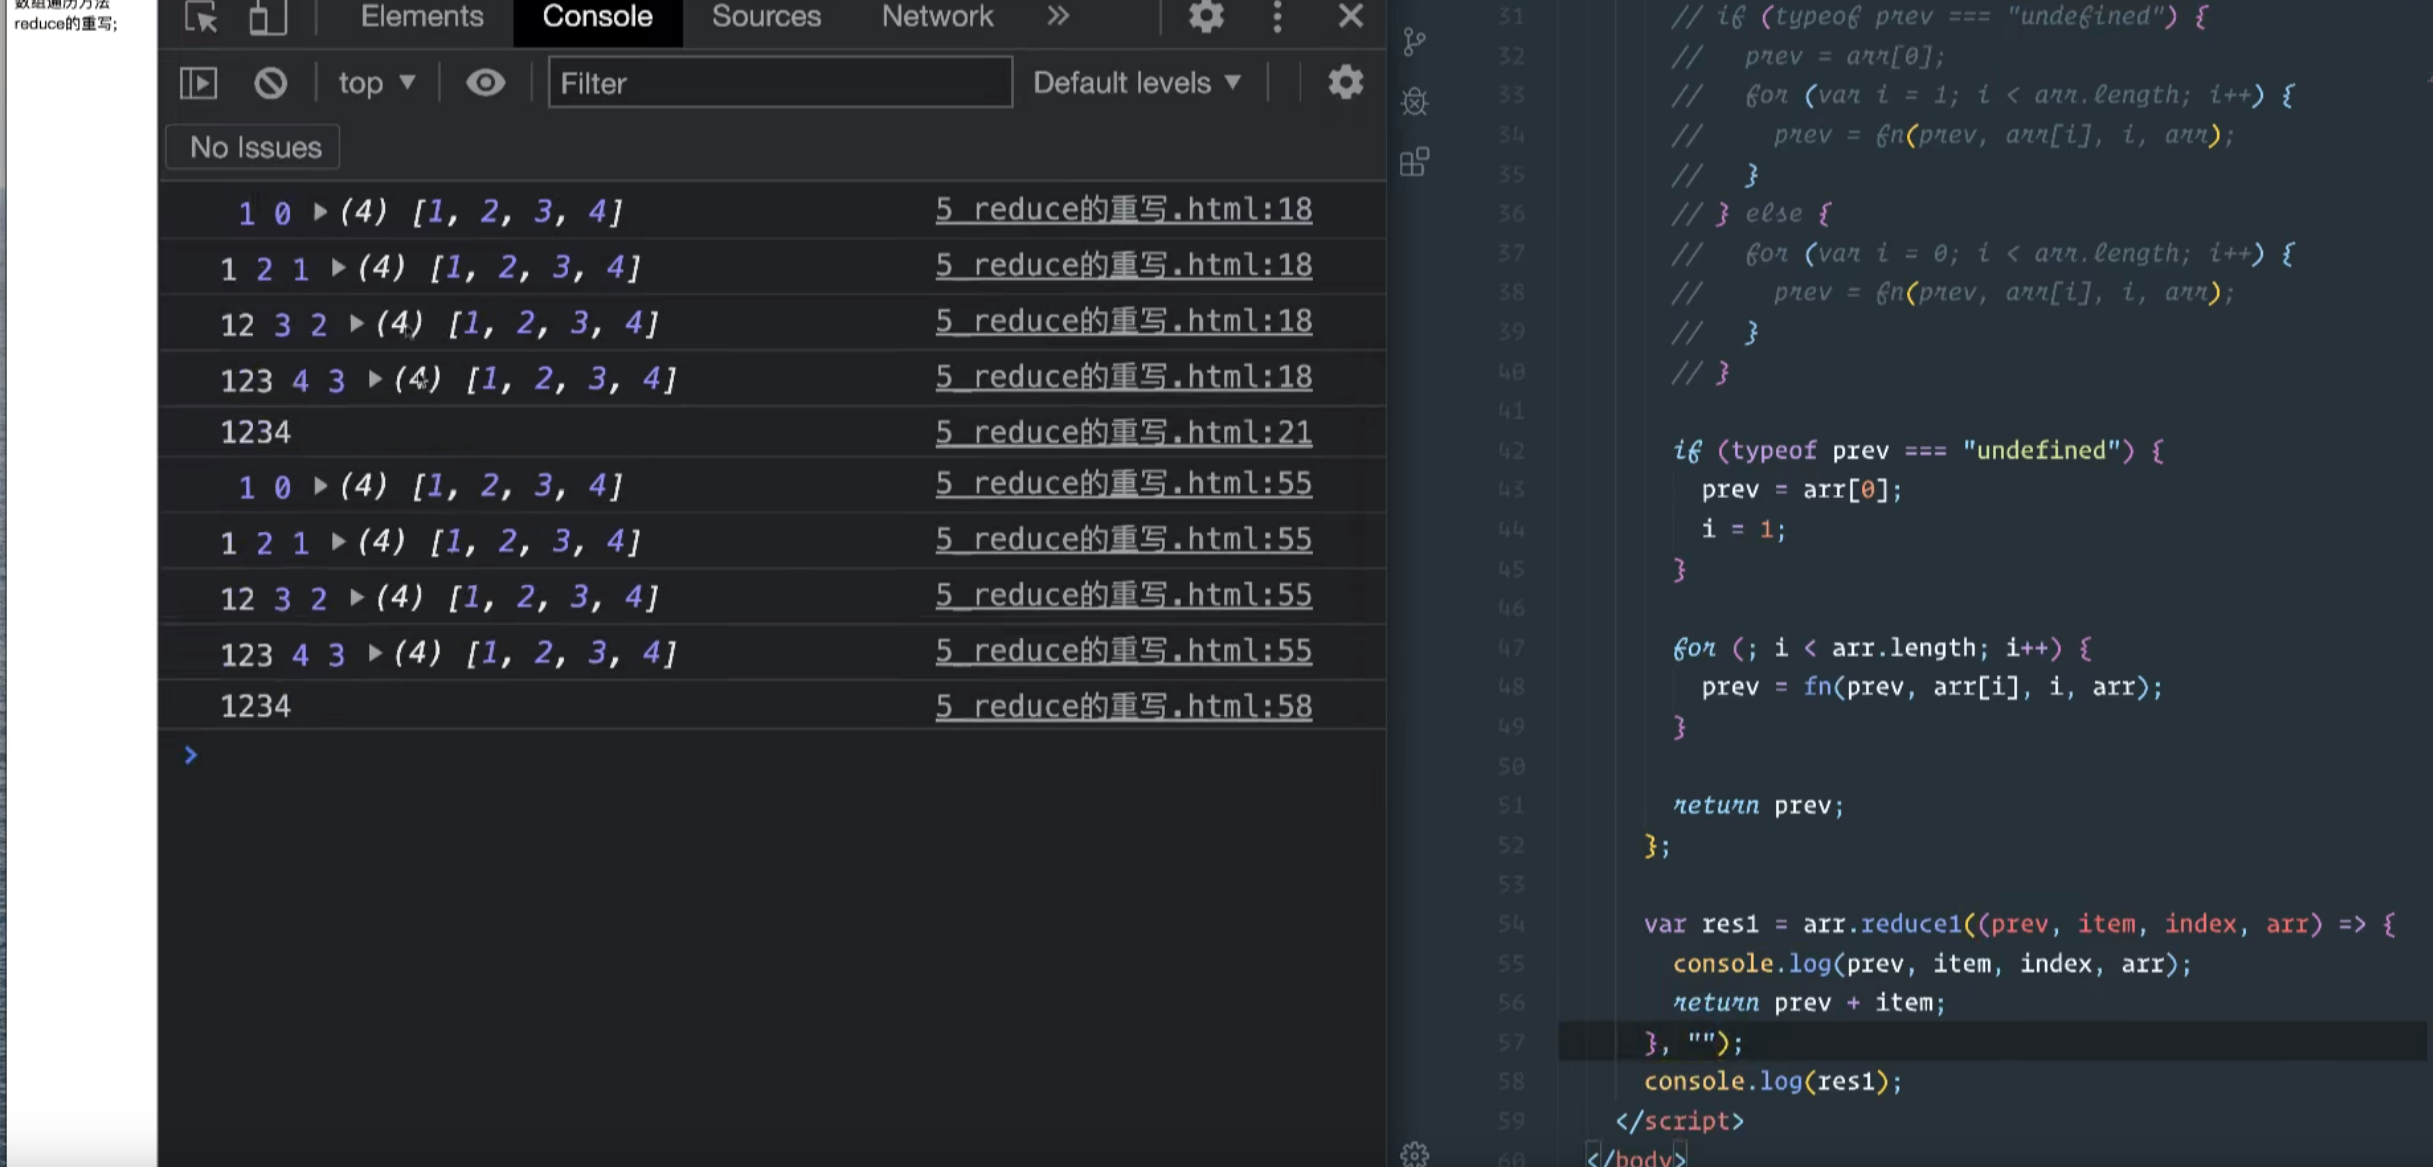The image size is (2433, 1167).
Task: Expand array in the '123 4 3' row at line 55
Action: coord(375,653)
